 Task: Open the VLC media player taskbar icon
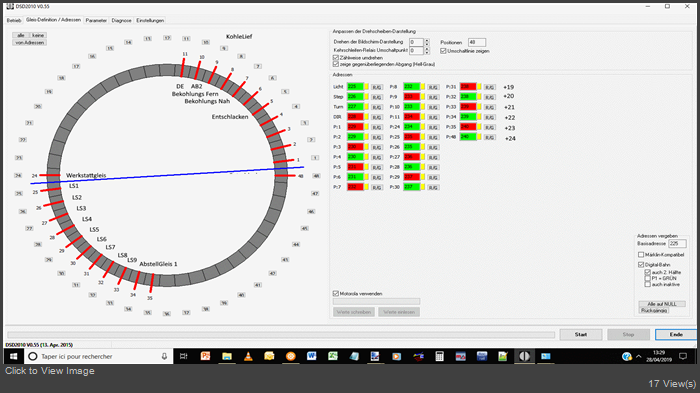[248, 356]
